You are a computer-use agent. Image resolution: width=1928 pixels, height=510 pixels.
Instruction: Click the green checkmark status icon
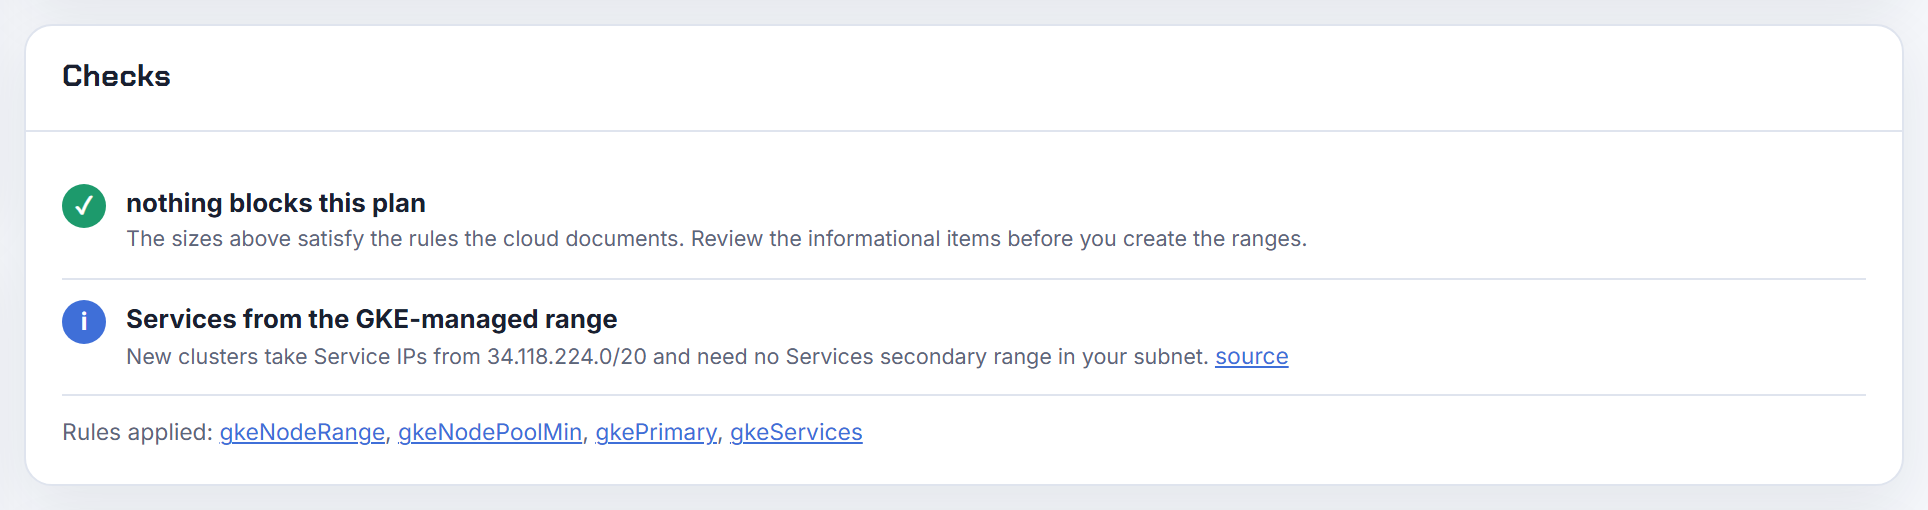coord(84,206)
